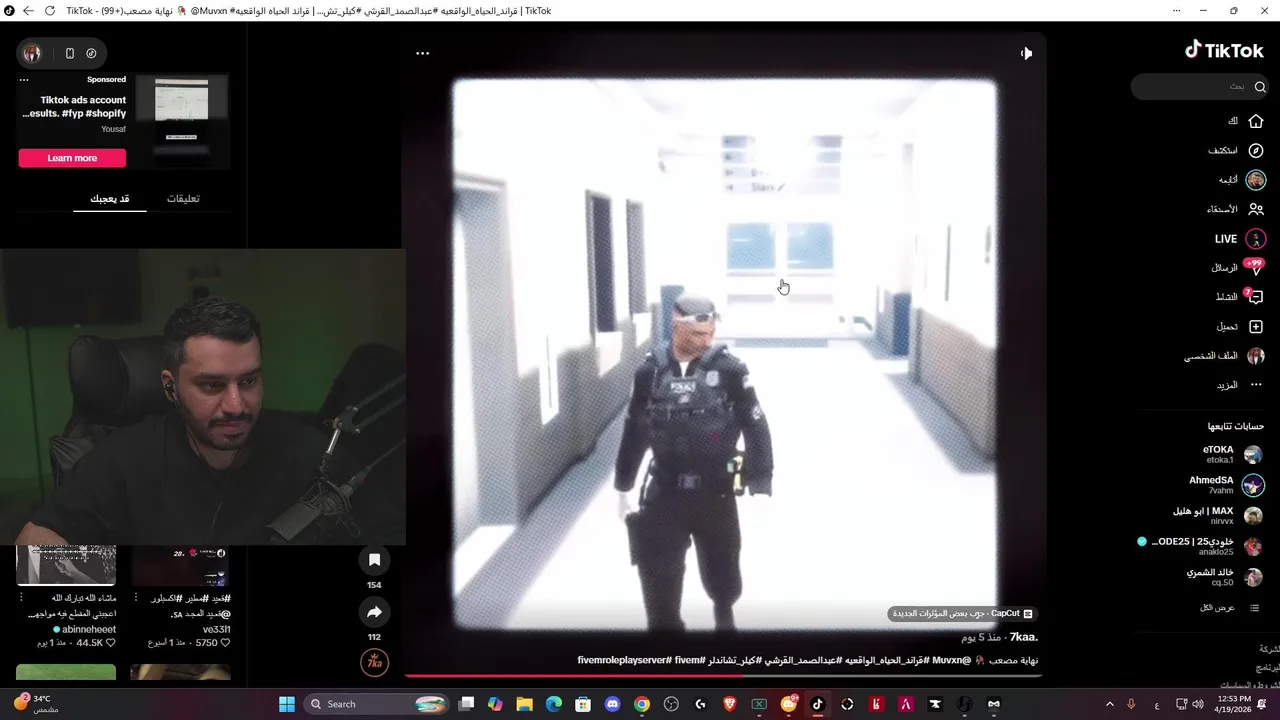Open followed account eTOKA
The width and height of the screenshot is (1280, 720).
pos(1233,455)
